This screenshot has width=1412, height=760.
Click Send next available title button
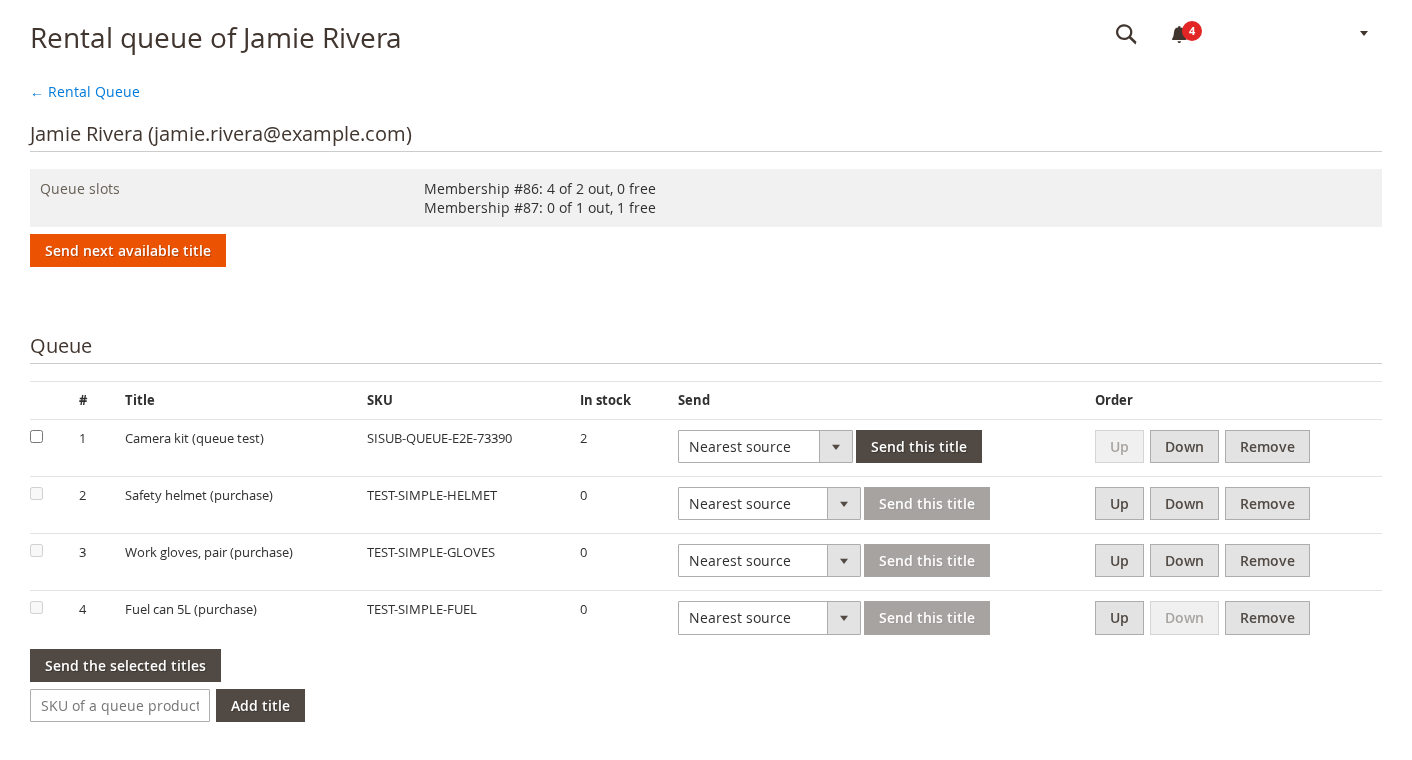[128, 251]
